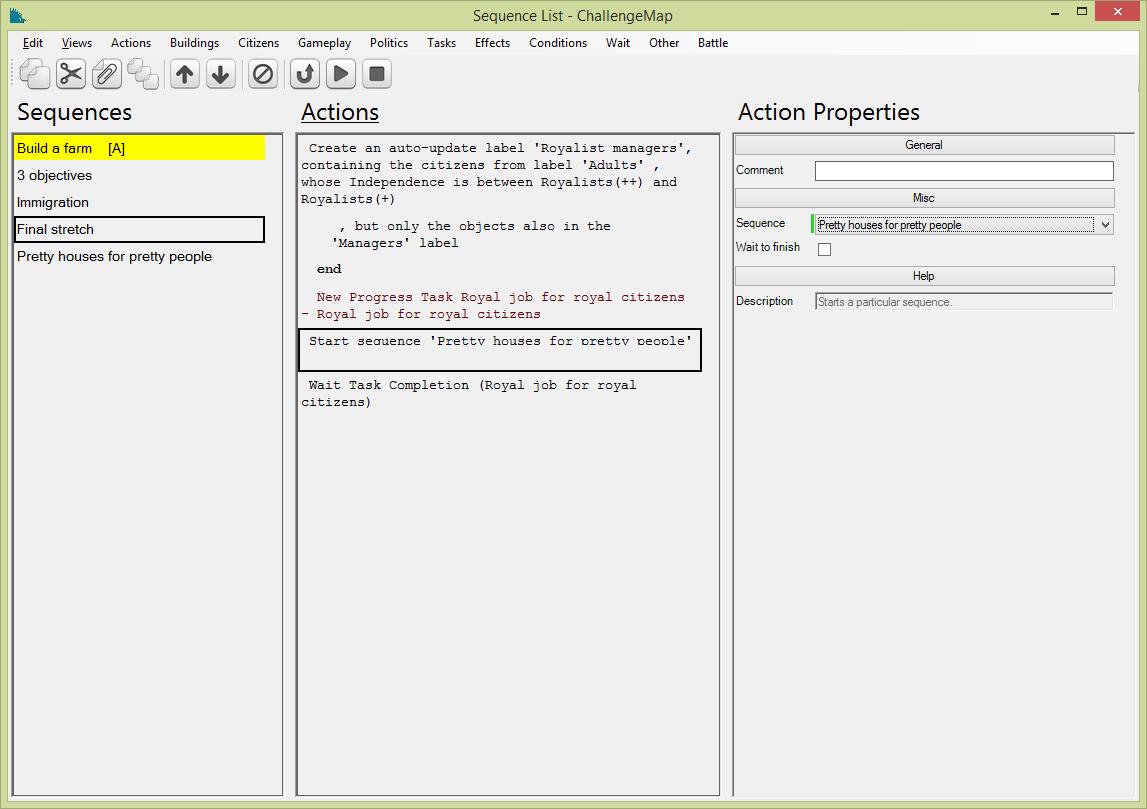This screenshot has height=809, width=1147.
Task: Open the Edit menu
Action: coord(33,43)
